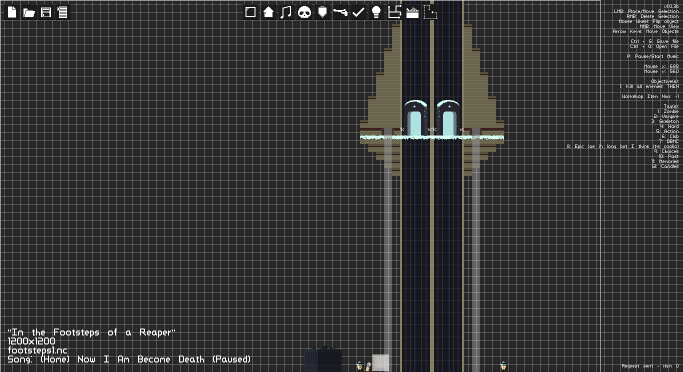
Task: Select the light bulb lighting tool
Action: point(376,12)
